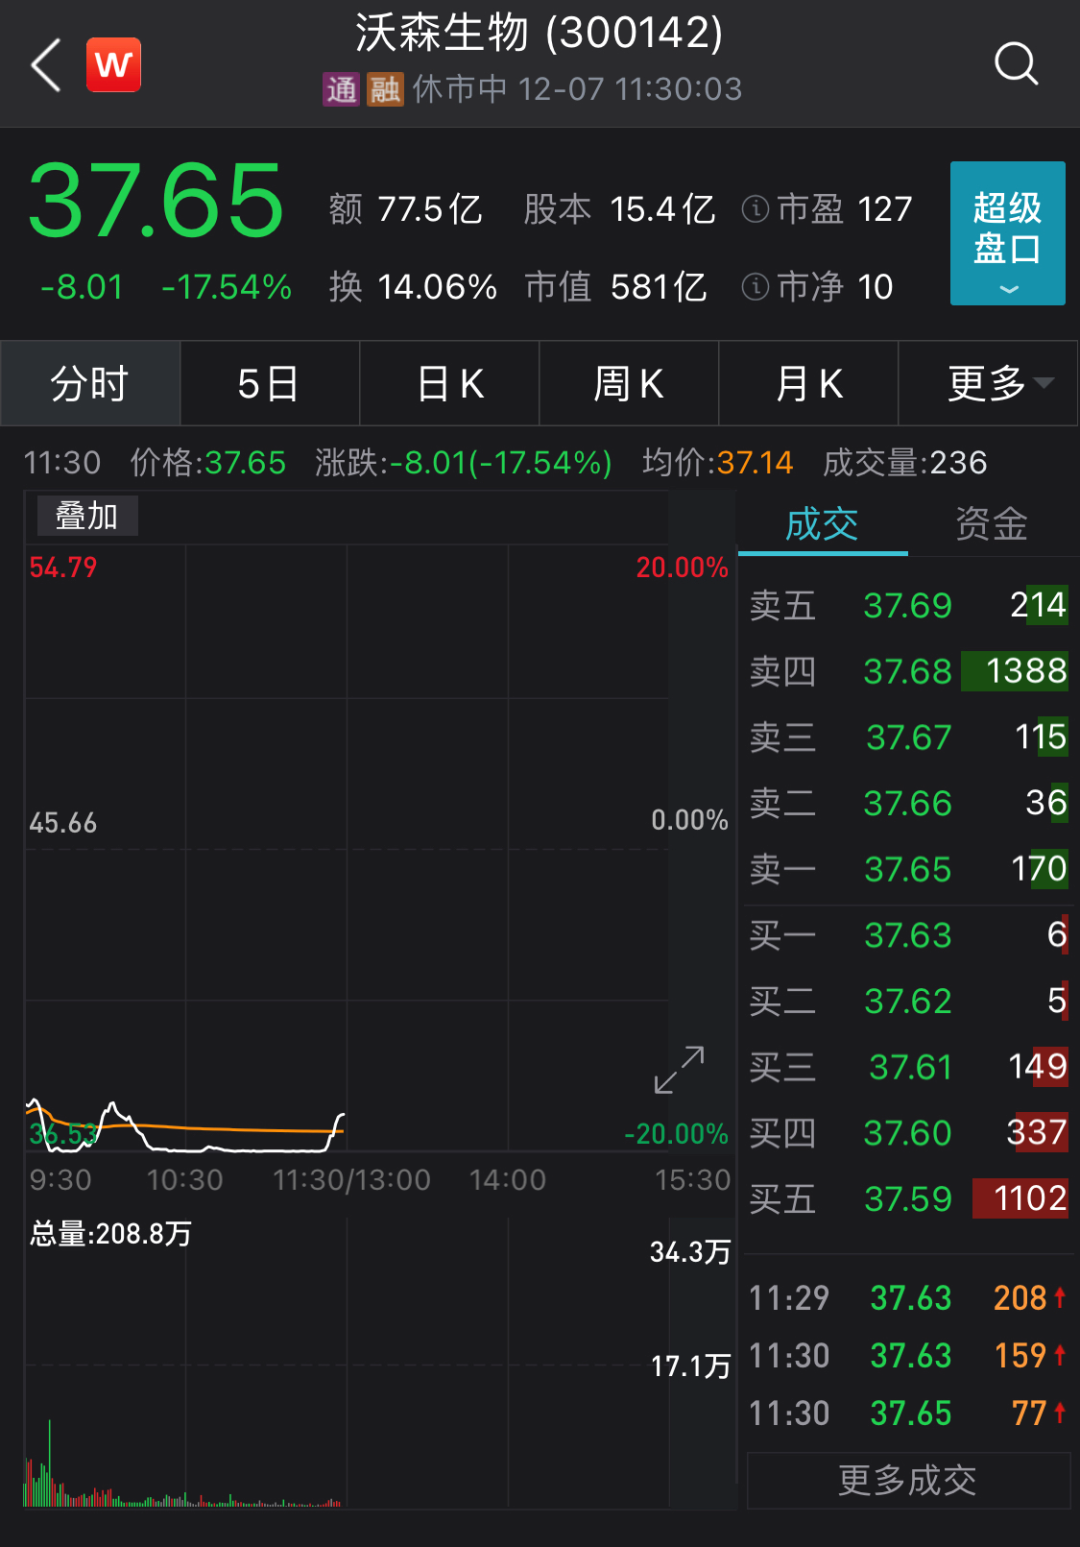
Task: Tap the 总量:208.8万 volume label
Action: (x=110, y=1234)
